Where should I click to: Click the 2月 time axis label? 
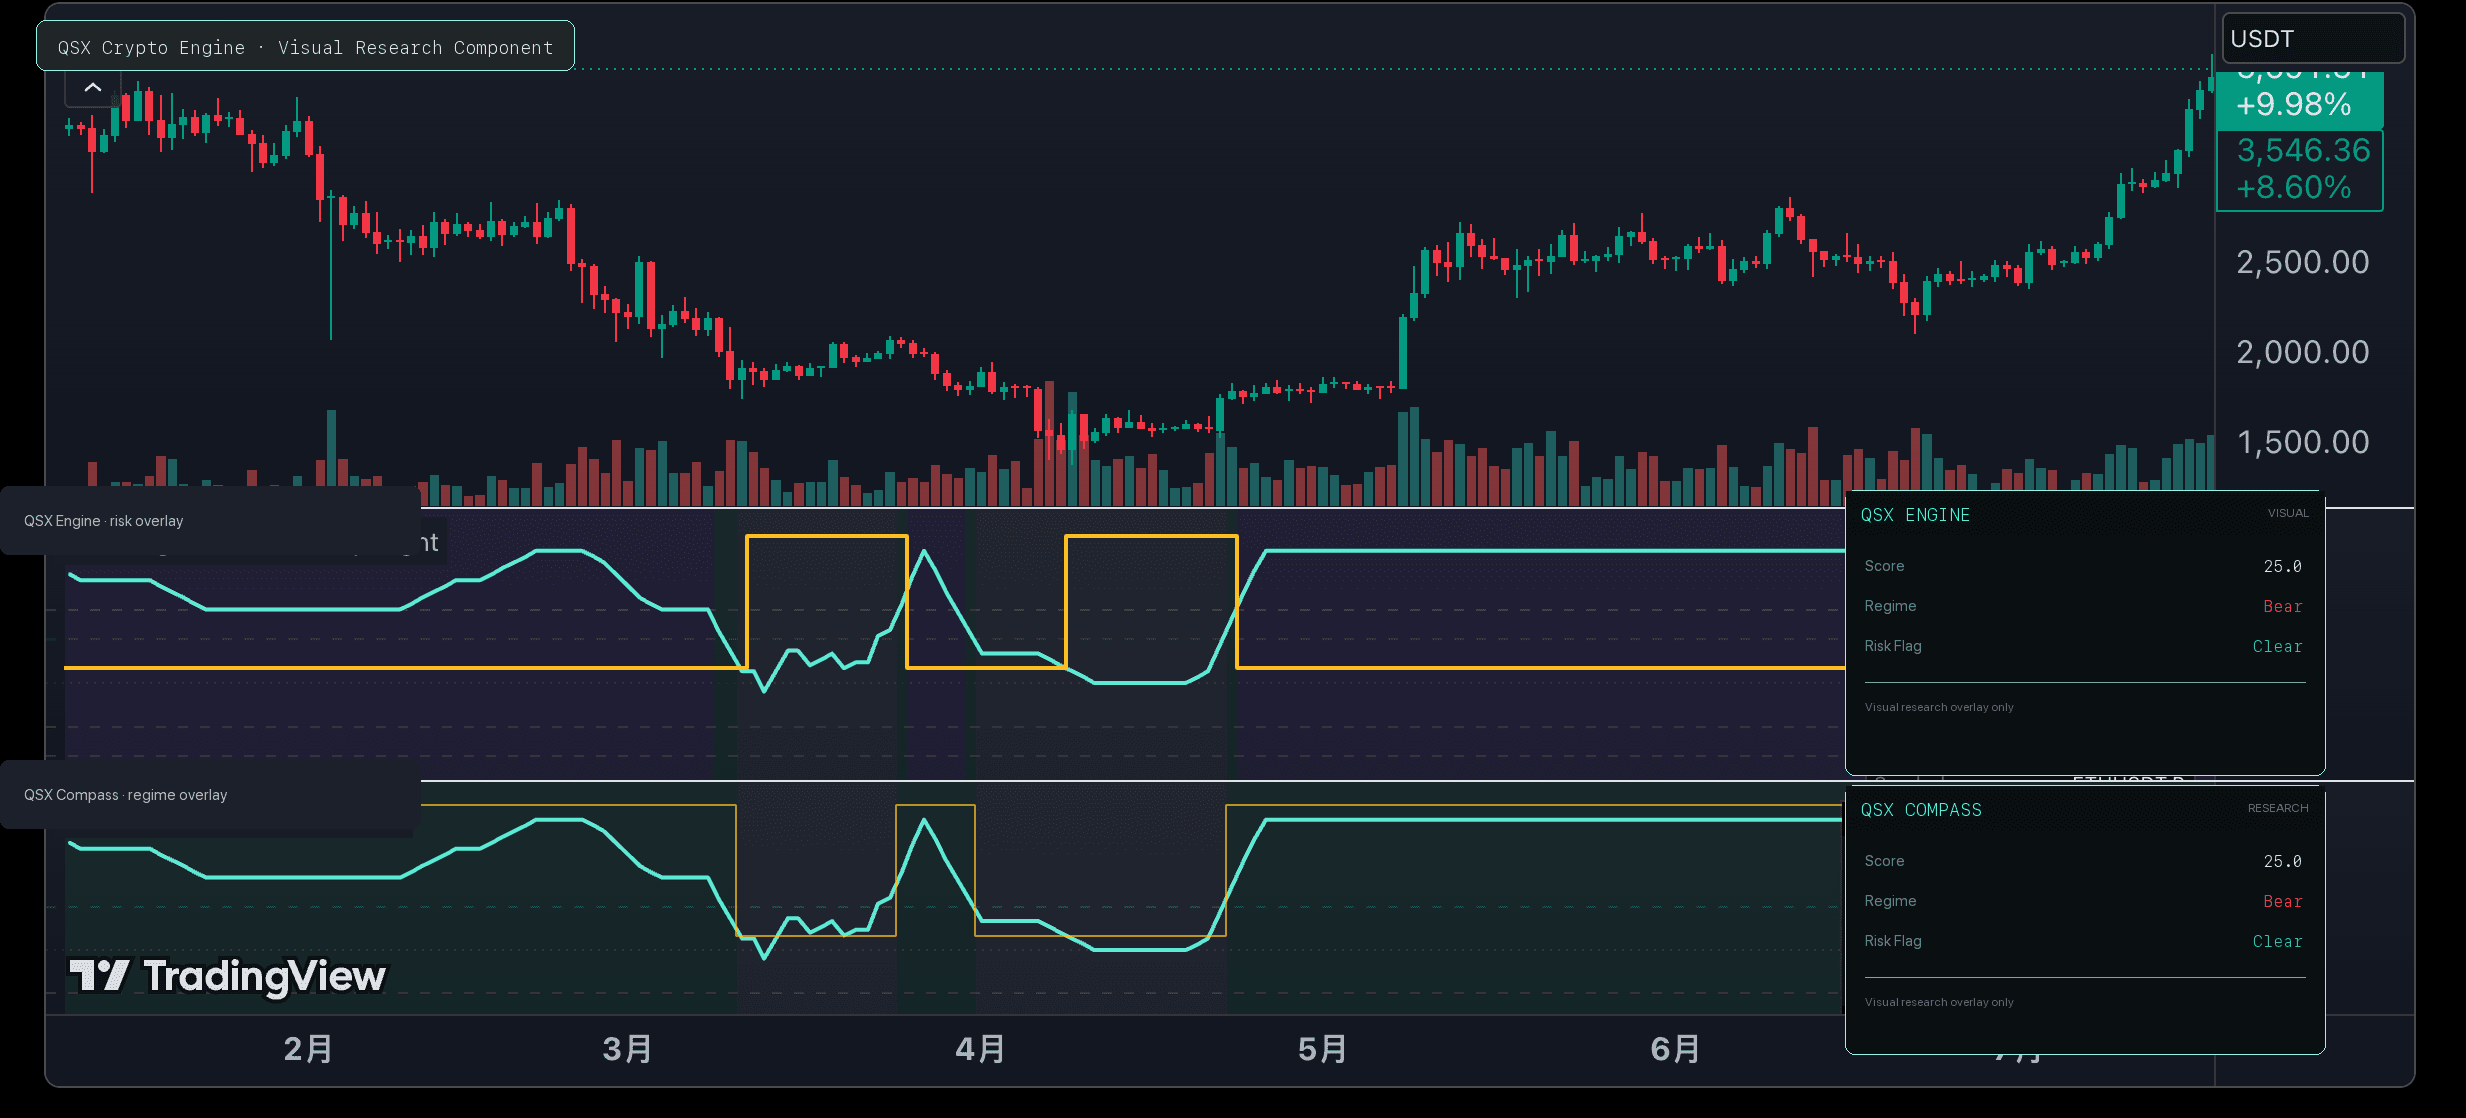[308, 1049]
